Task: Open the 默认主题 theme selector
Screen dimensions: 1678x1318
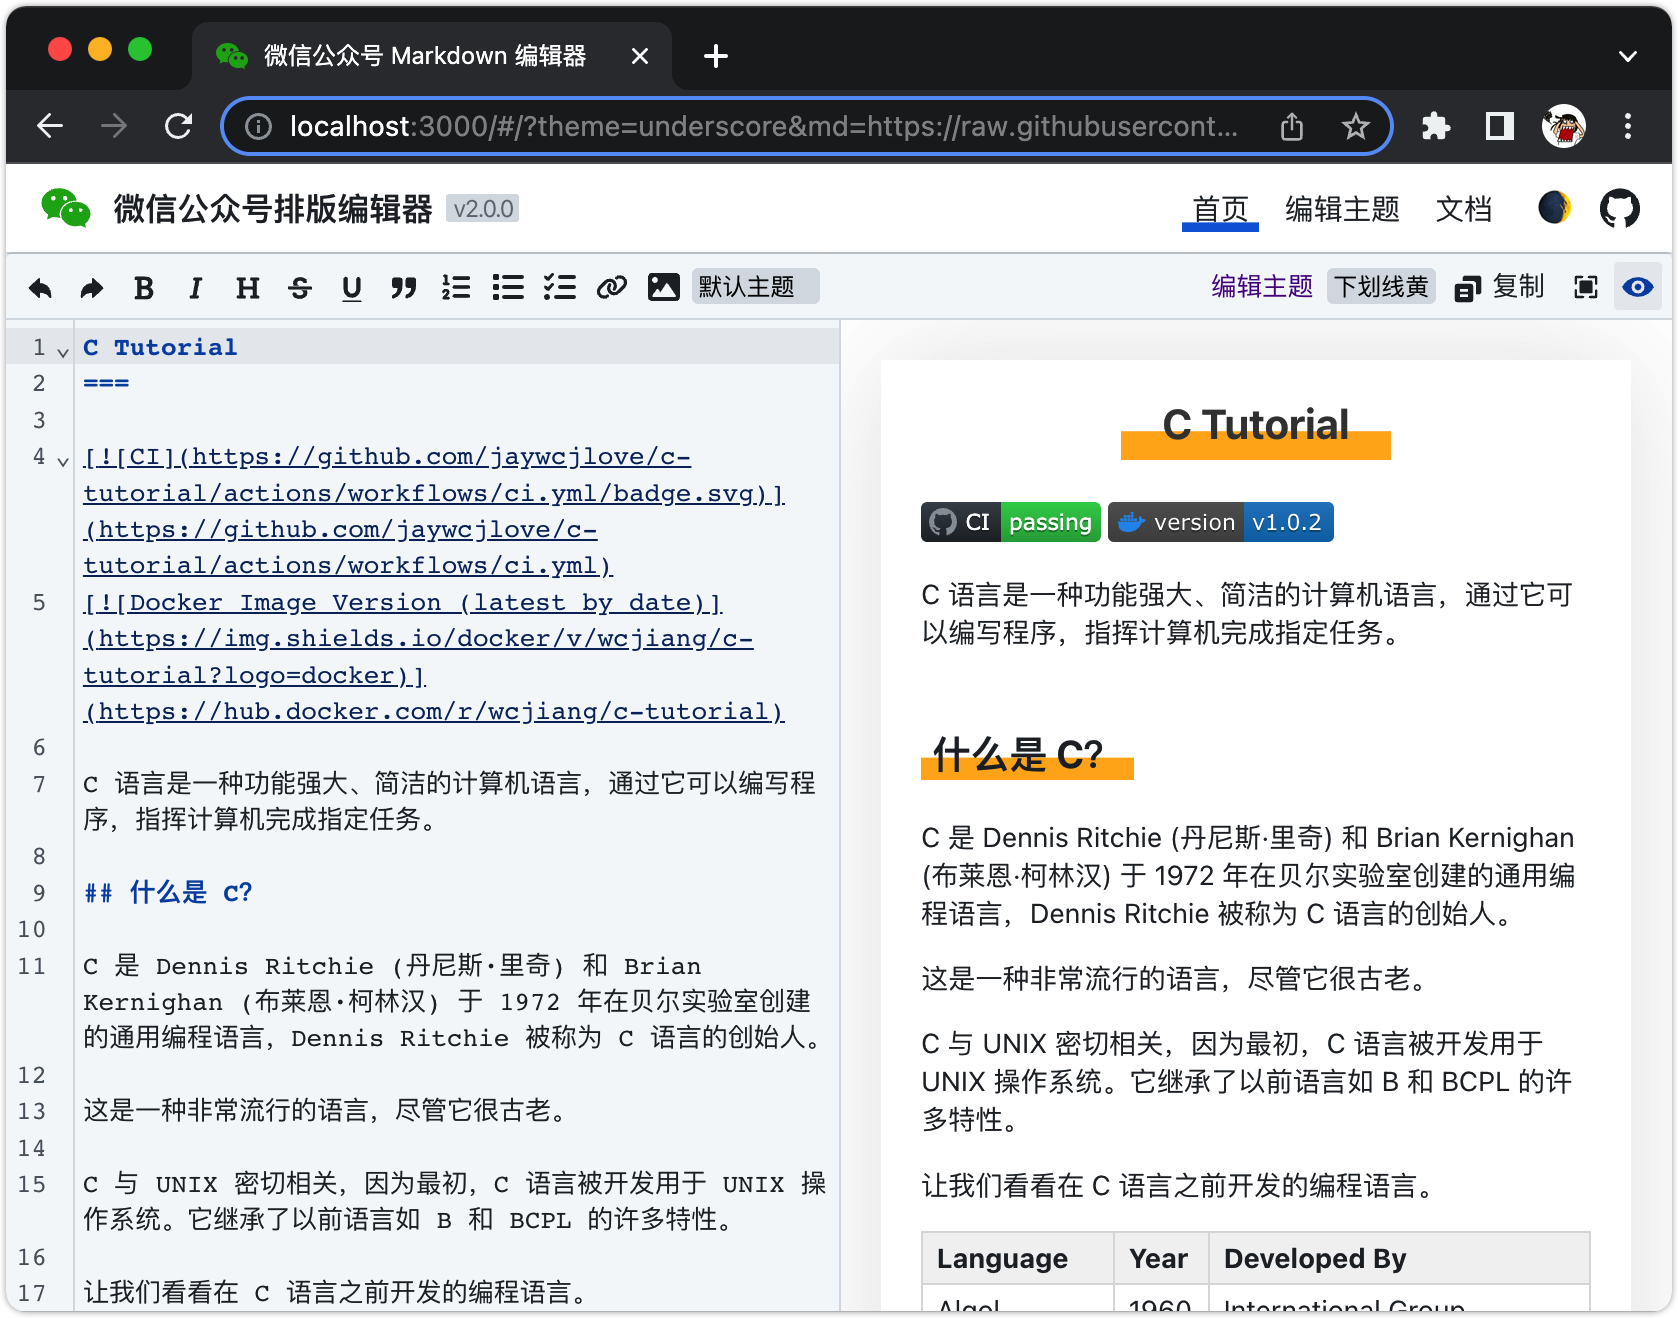Action: coord(755,286)
